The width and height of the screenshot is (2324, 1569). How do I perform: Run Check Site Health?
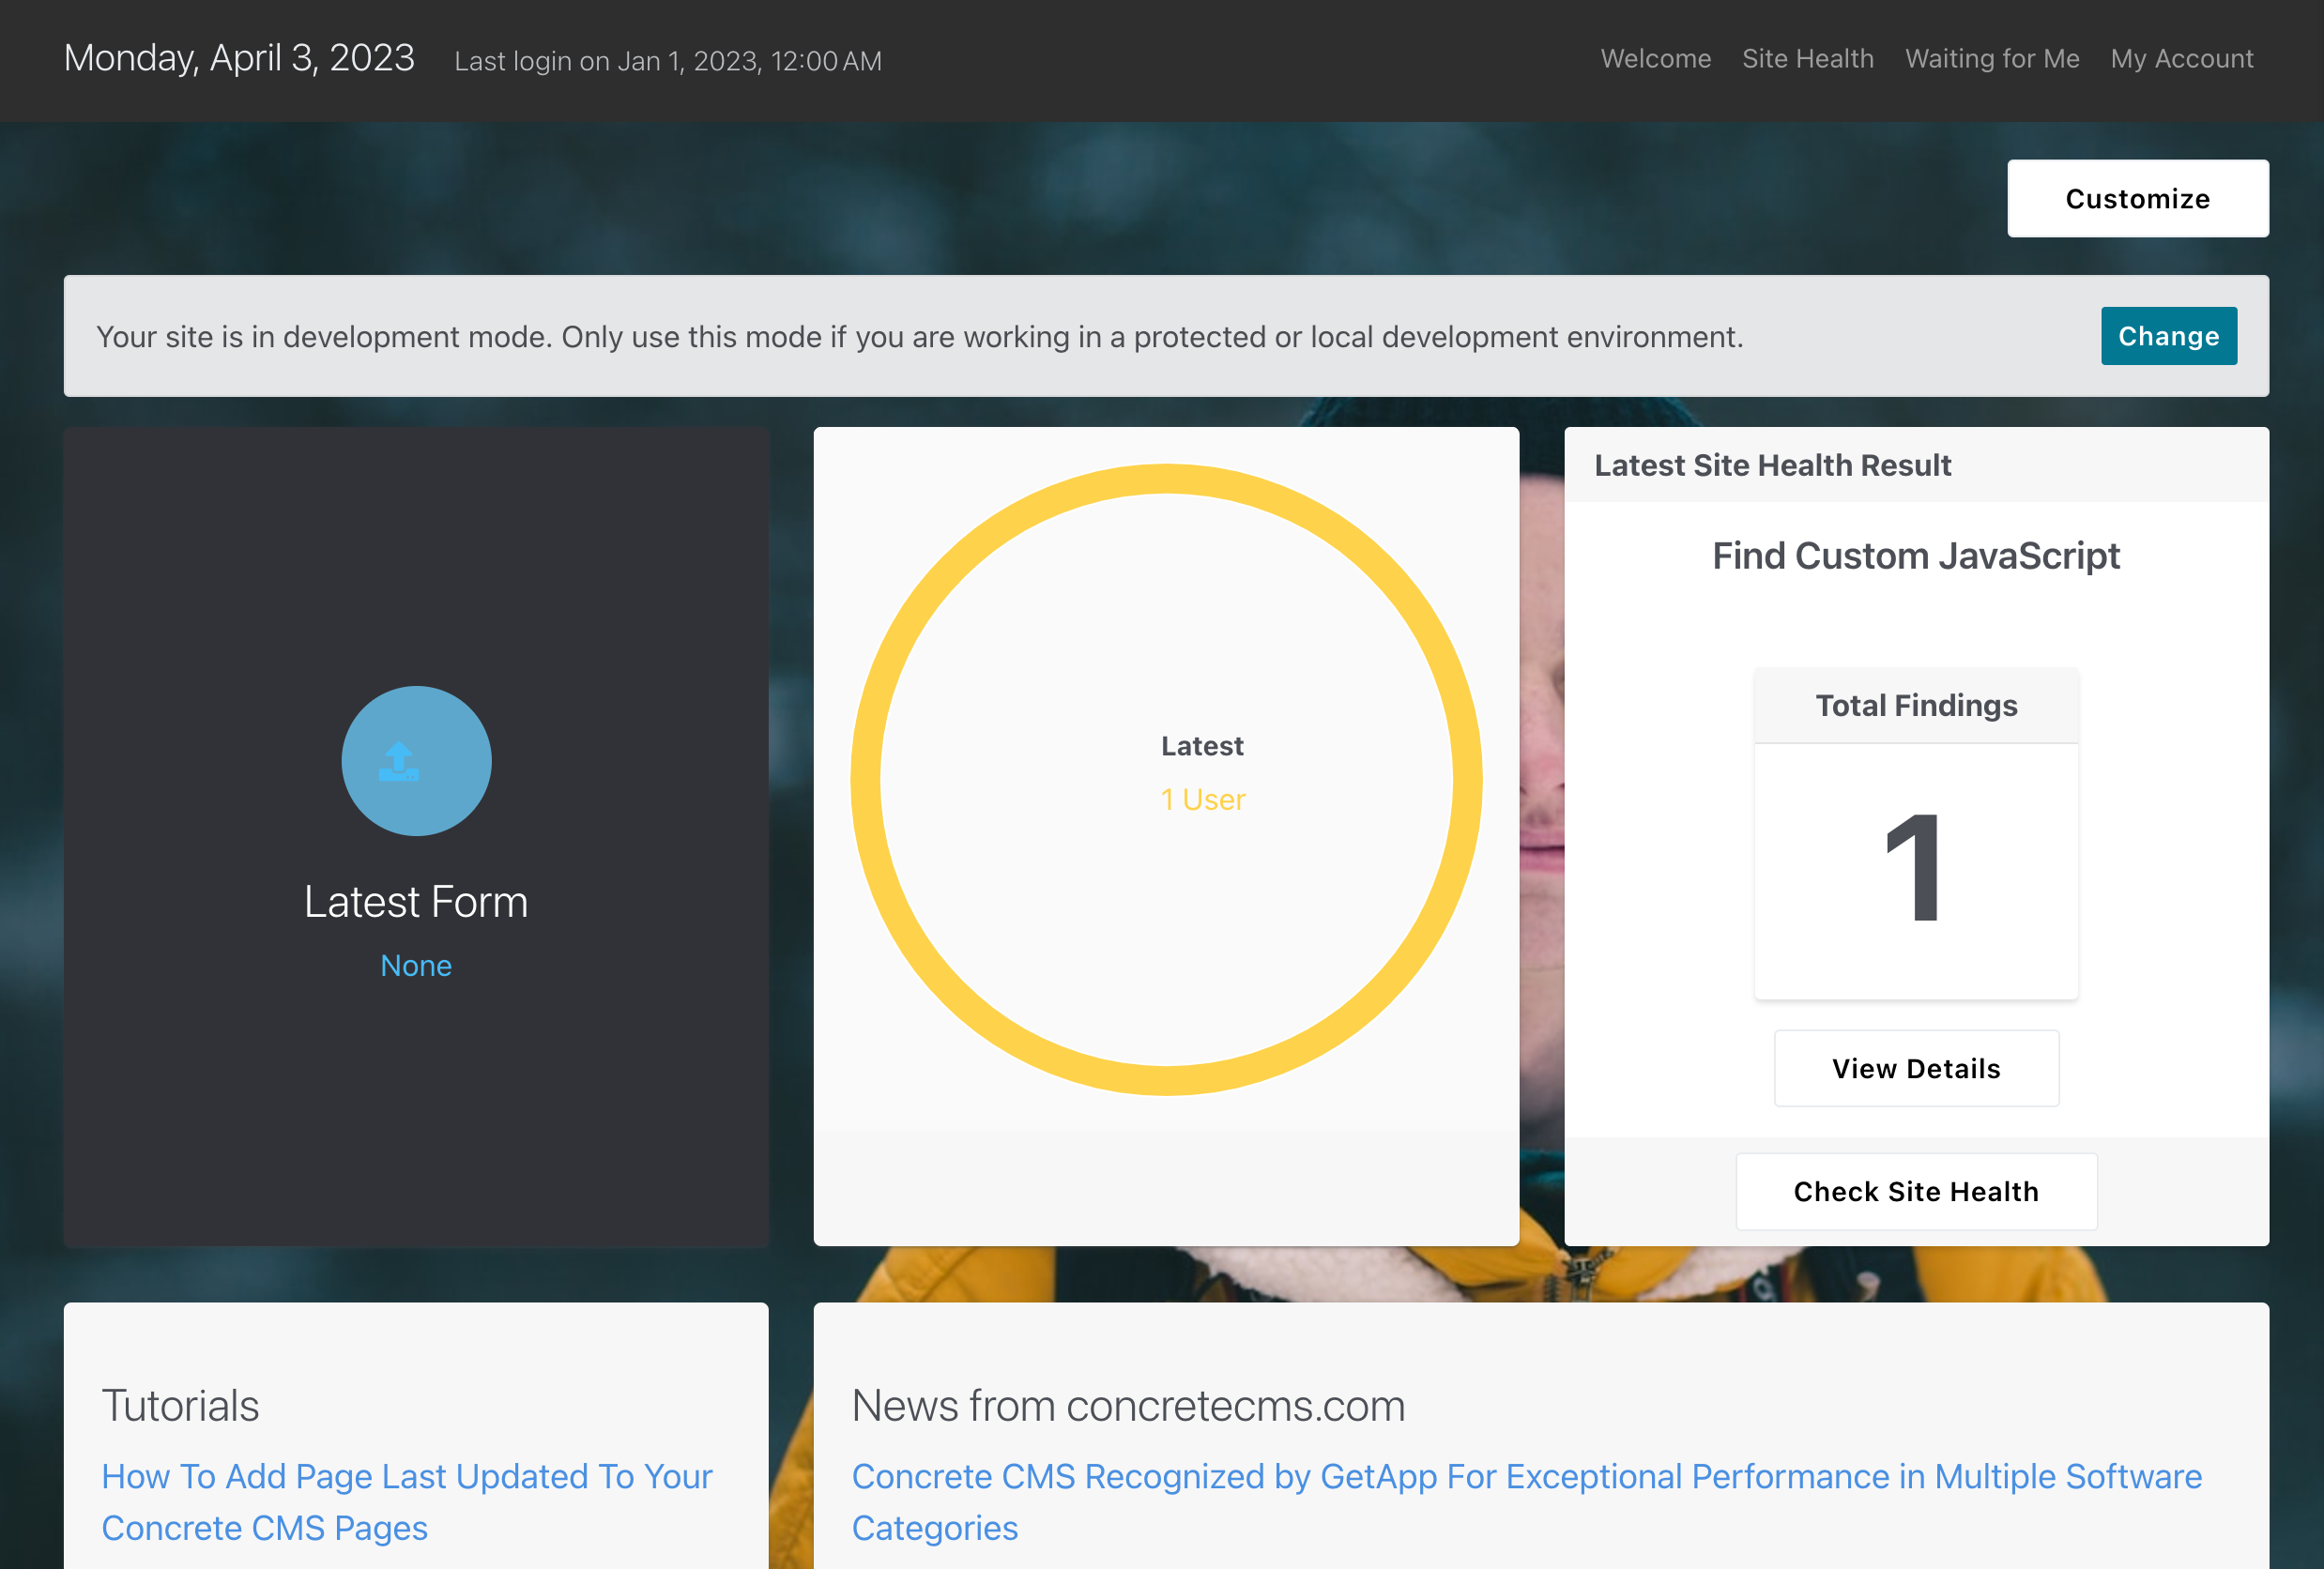pos(1915,1191)
